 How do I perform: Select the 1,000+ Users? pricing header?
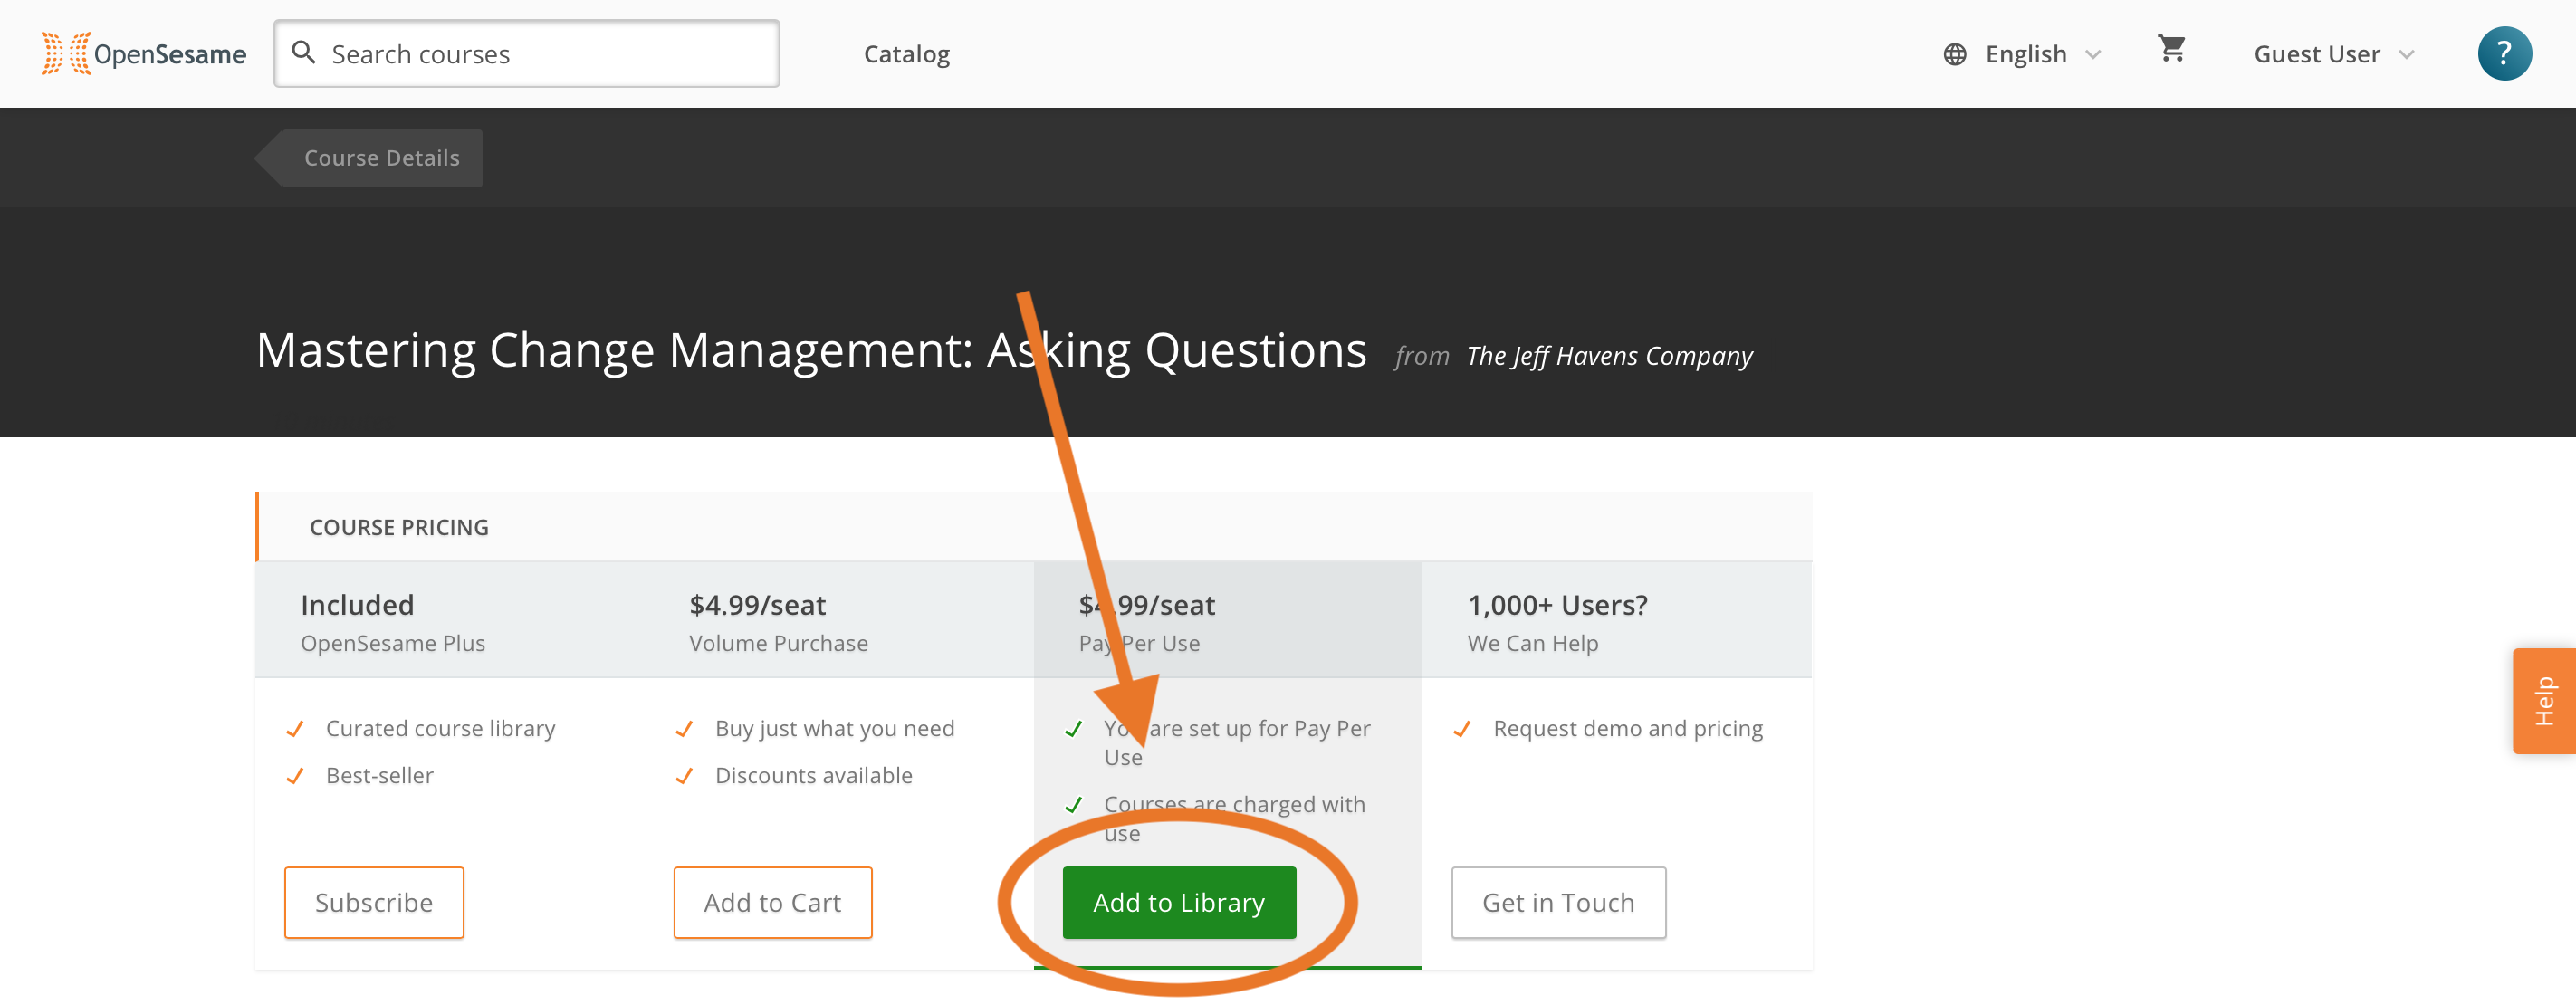1616,620
